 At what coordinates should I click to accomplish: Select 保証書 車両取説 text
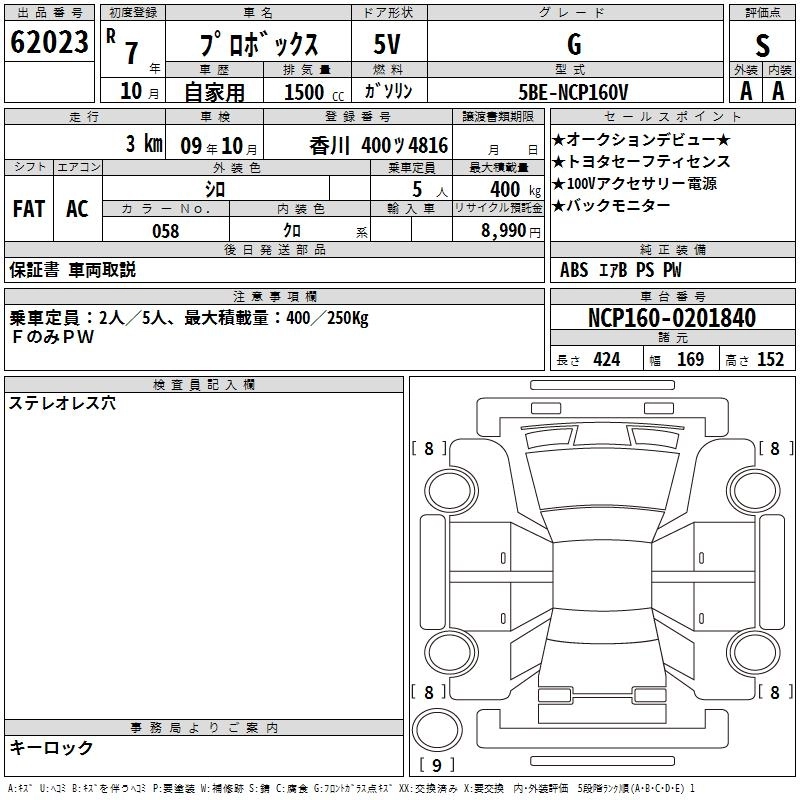[72, 270]
